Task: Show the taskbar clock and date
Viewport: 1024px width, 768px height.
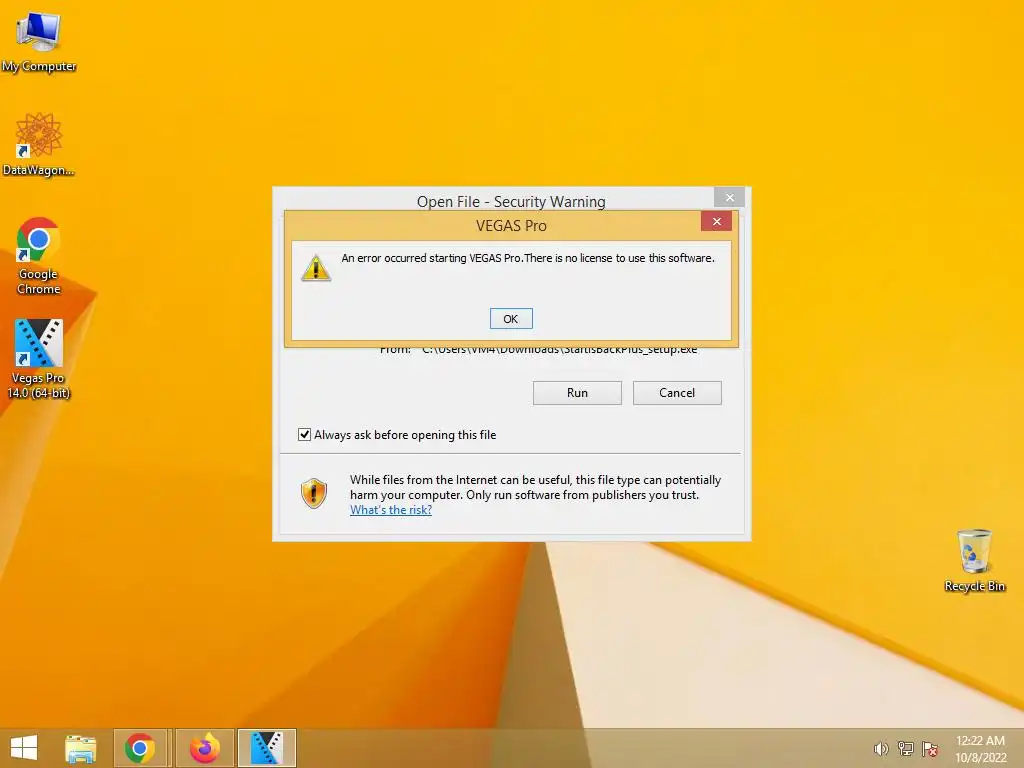Action: coord(980,749)
